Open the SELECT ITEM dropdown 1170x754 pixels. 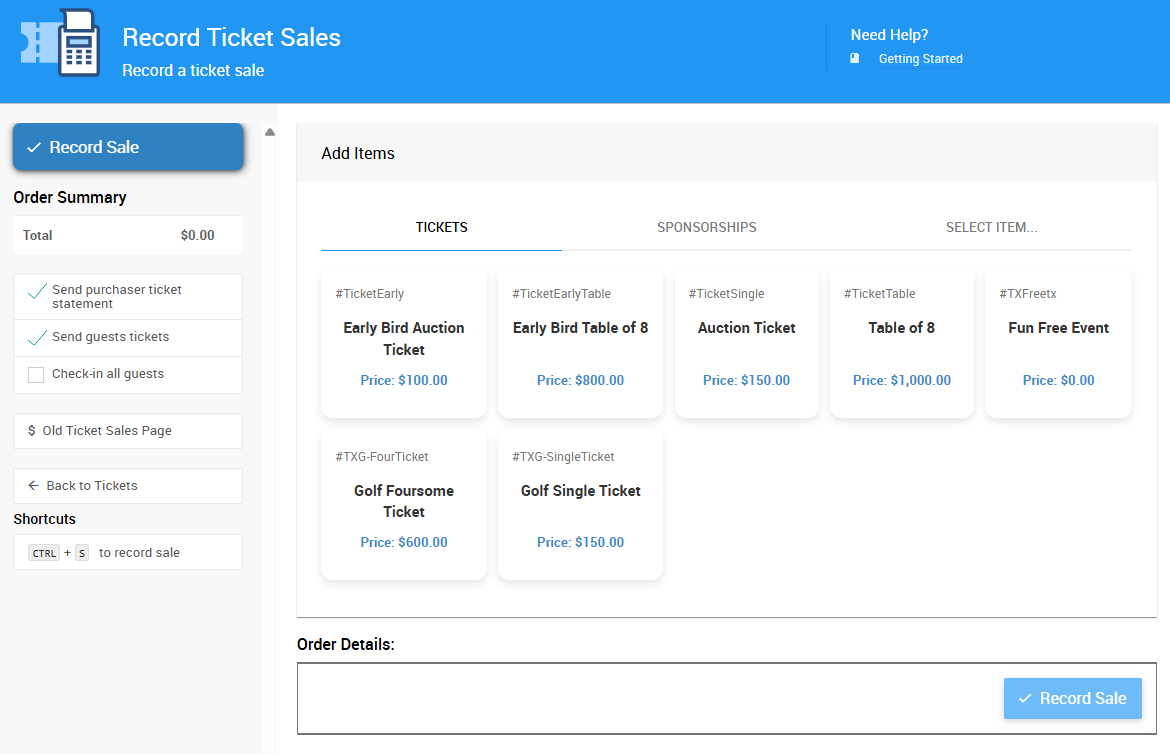pyautogui.click(x=992, y=227)
